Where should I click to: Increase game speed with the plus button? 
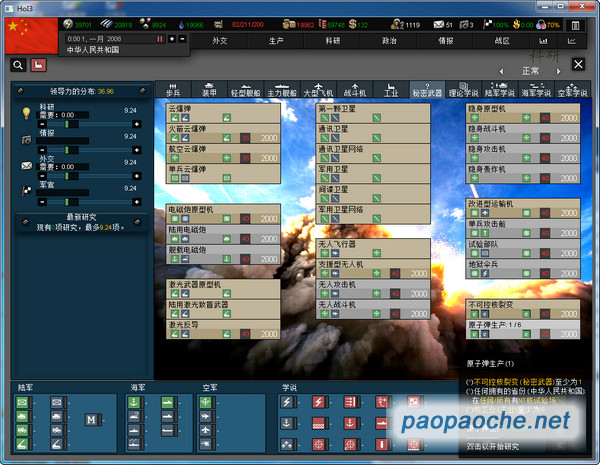pos(172,39)
